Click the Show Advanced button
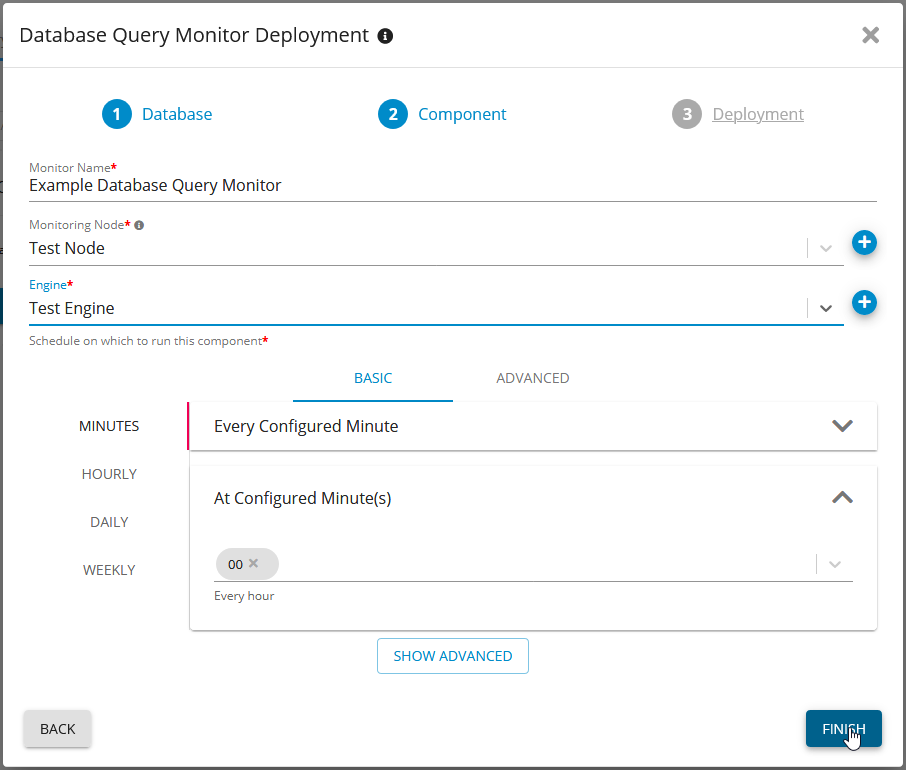Image resolution: width=906 pixels, height=770 pixels. [x=453, y=656]
